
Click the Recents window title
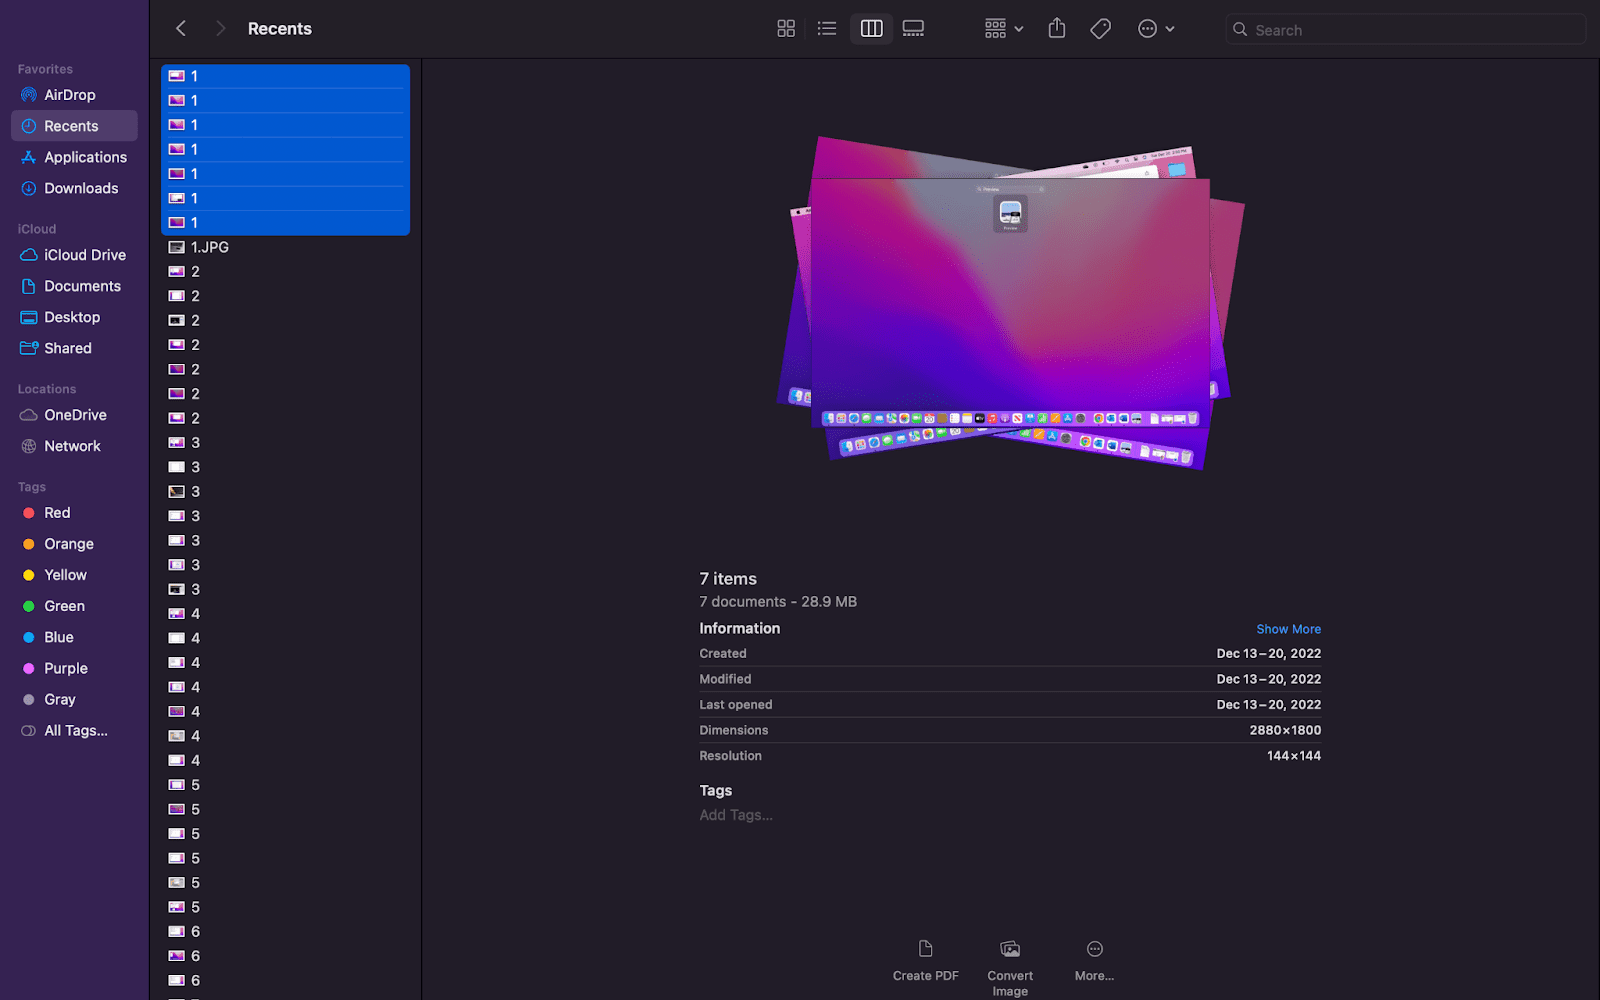(280, 29)
